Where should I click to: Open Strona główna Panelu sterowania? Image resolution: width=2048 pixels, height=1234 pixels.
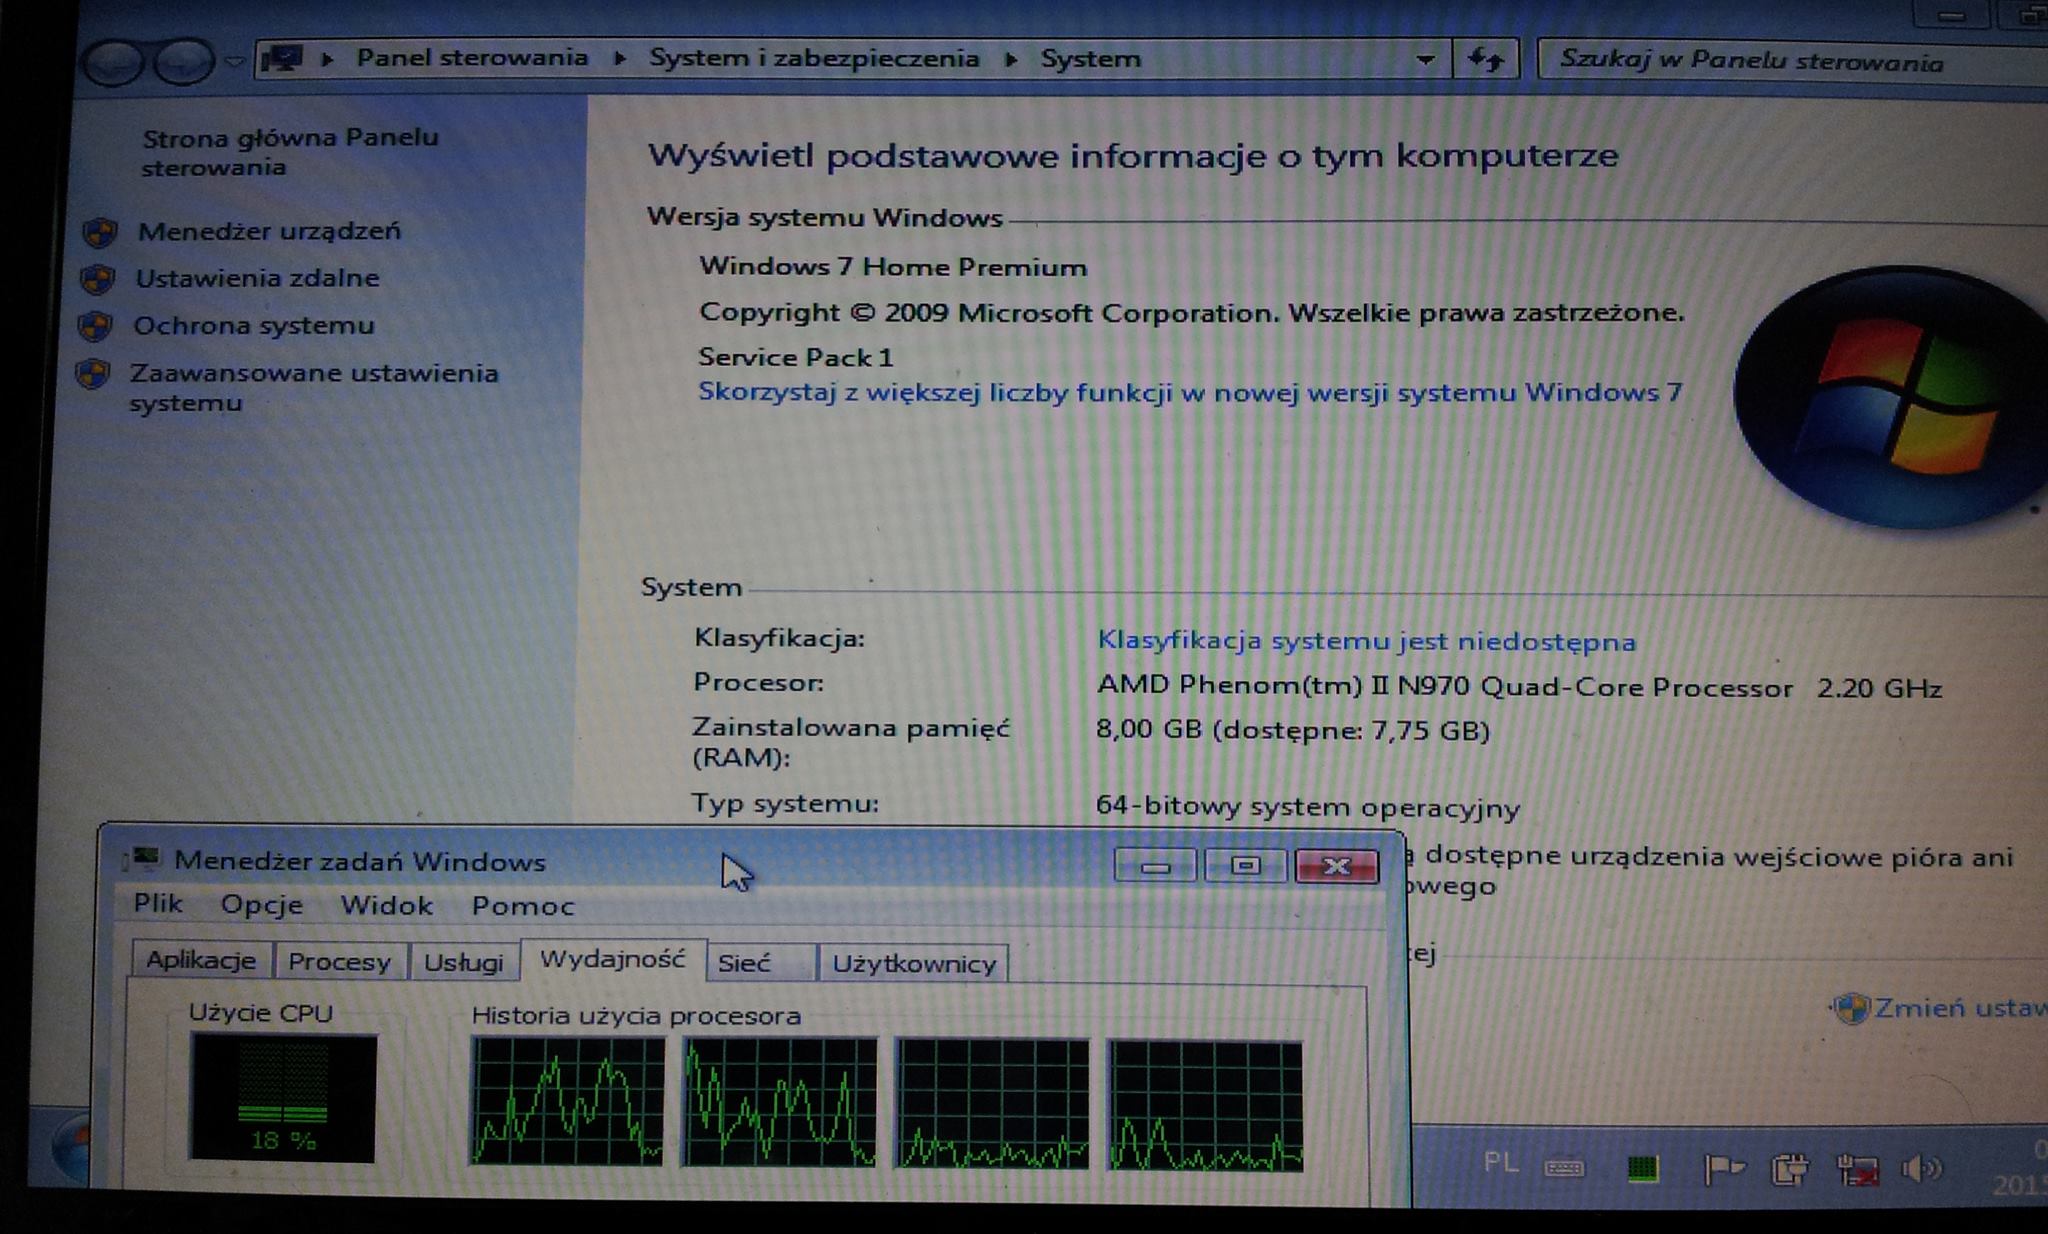[x=290, y=152]
